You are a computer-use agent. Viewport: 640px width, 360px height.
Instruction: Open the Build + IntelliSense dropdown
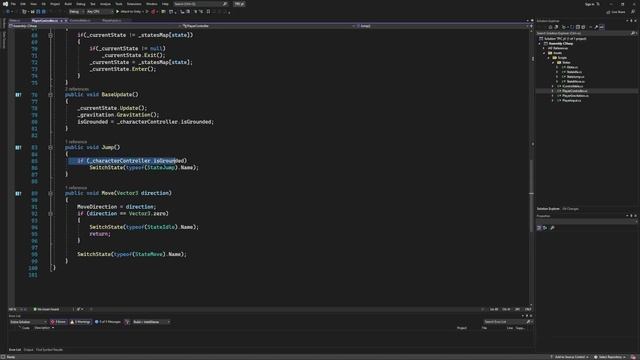pyautogui.click(x=151, y=322)
